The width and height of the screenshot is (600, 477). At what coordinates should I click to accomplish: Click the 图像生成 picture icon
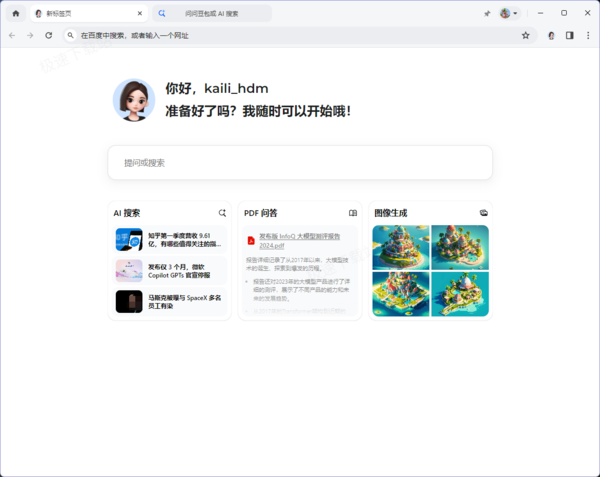[484, 213]
